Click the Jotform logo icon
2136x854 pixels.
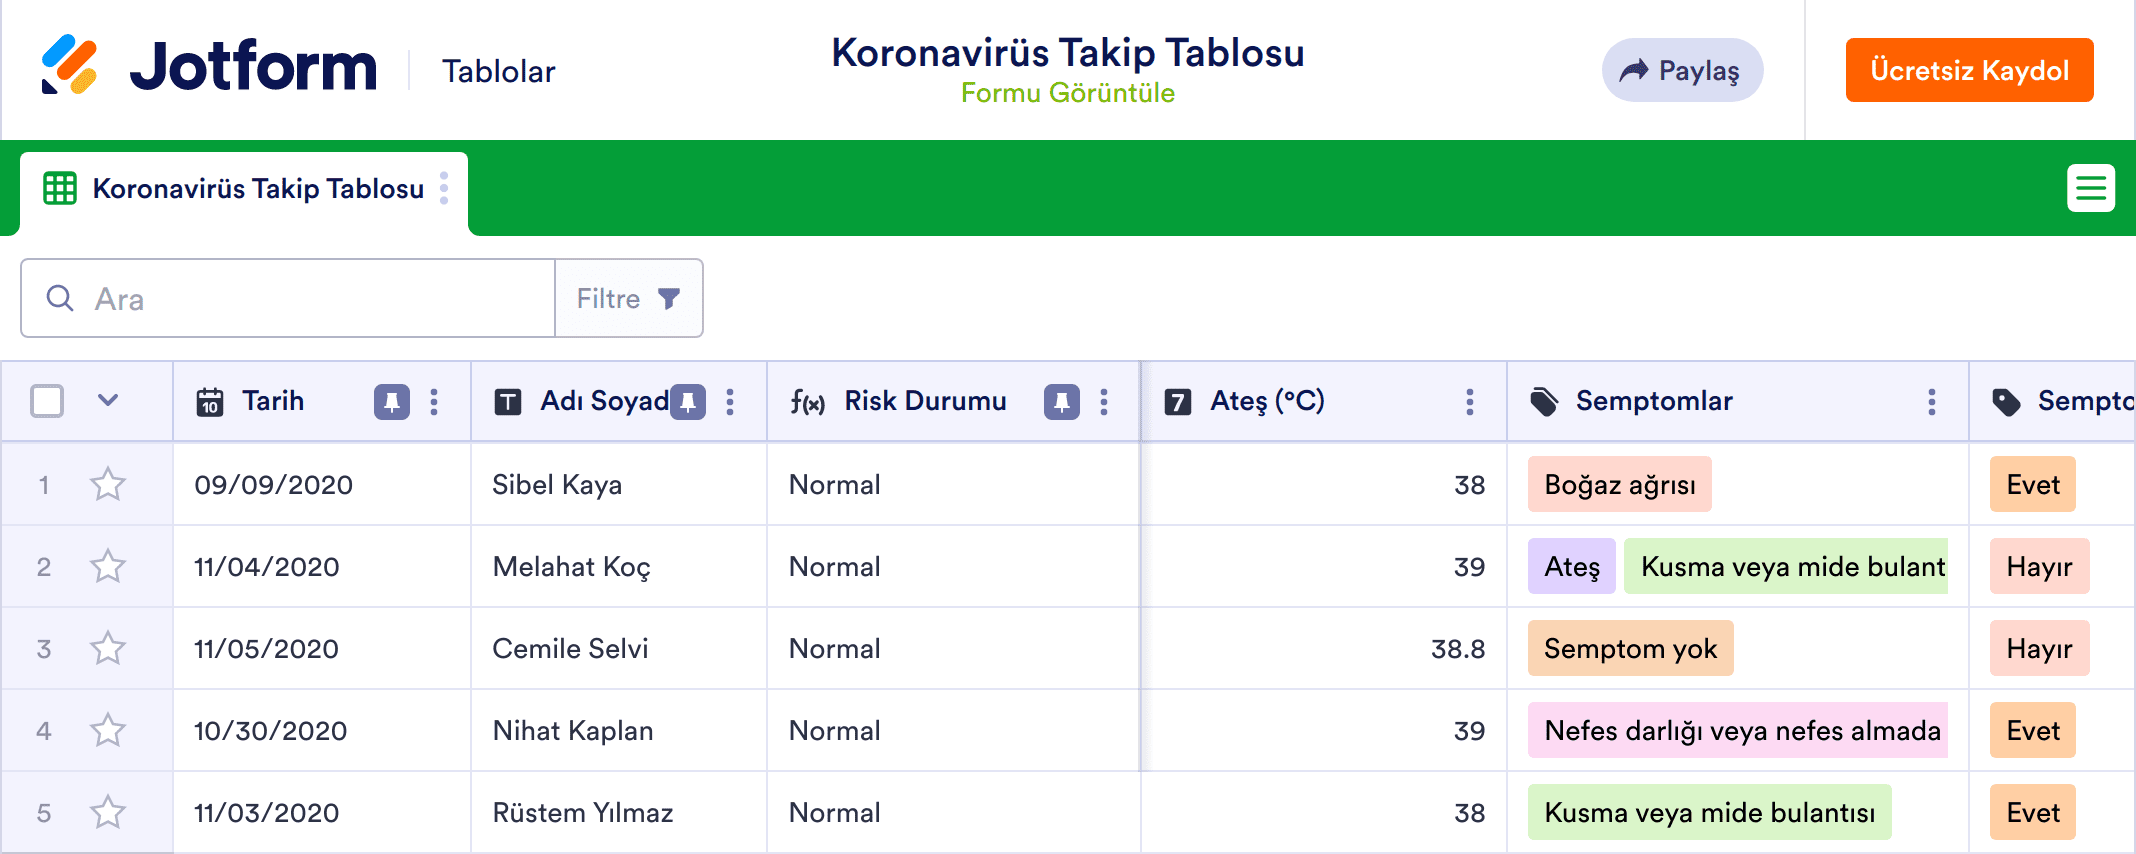click(x=69, y=65)
